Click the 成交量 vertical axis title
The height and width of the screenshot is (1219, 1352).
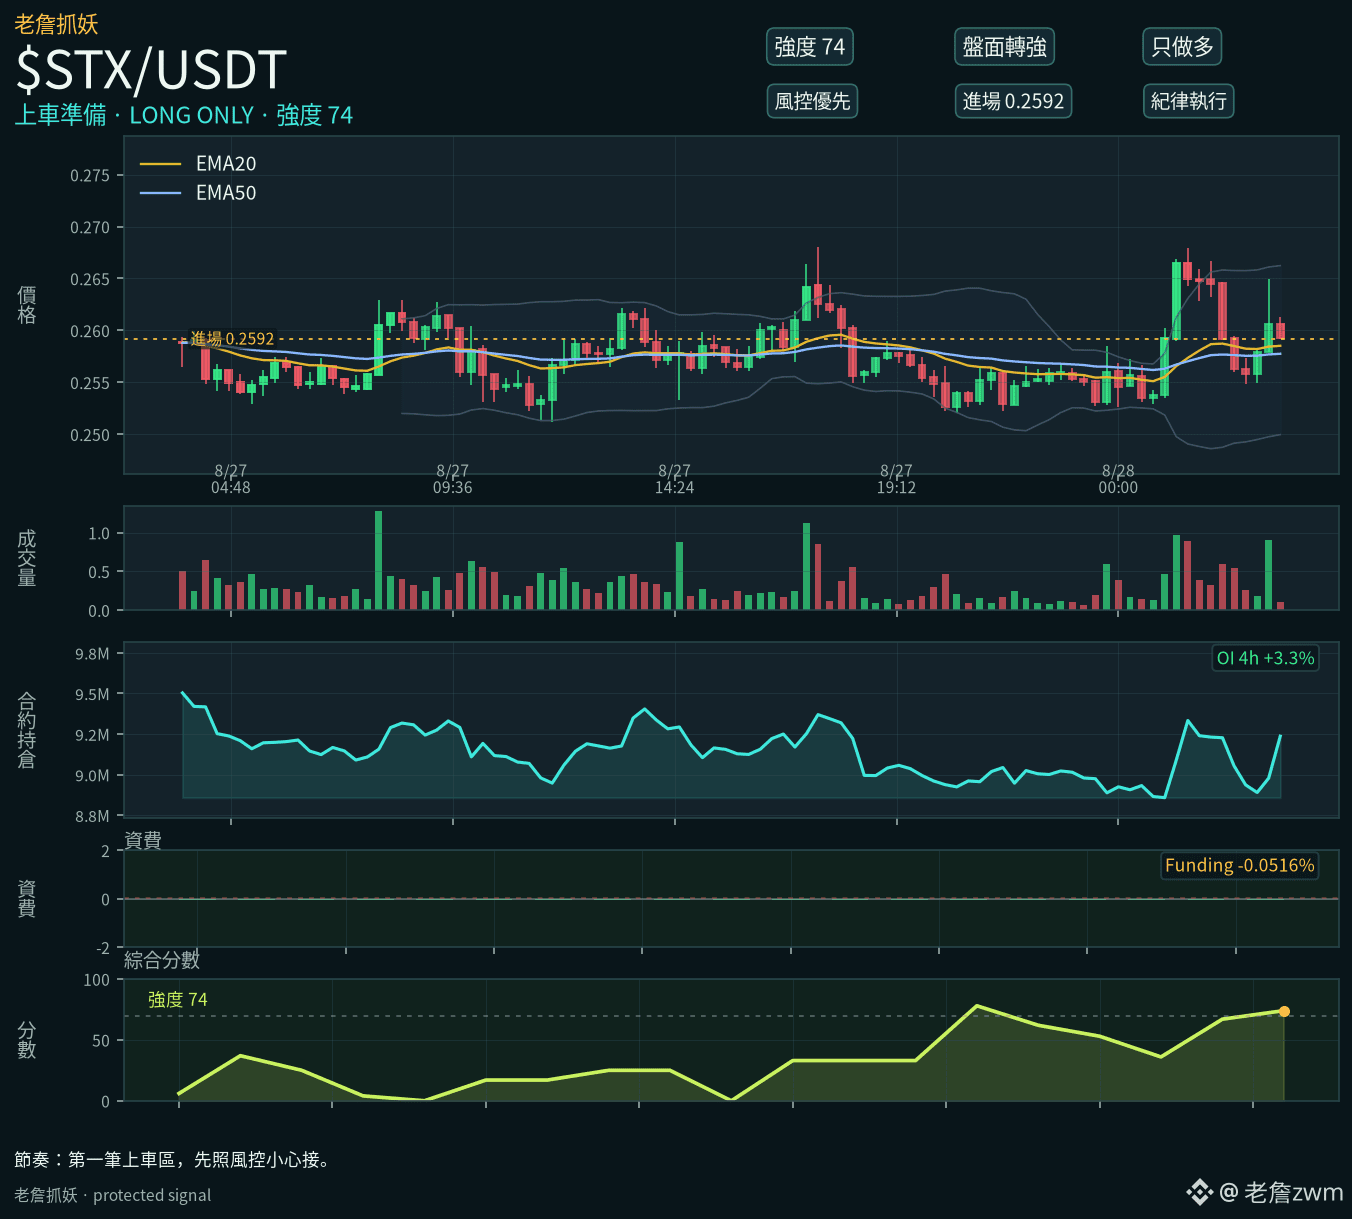point(27,558)
